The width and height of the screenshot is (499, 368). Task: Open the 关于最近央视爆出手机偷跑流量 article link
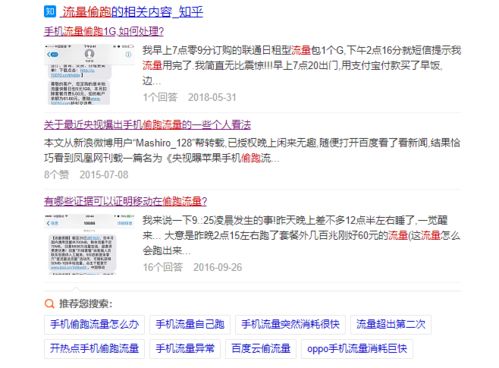tap(147, 125)
